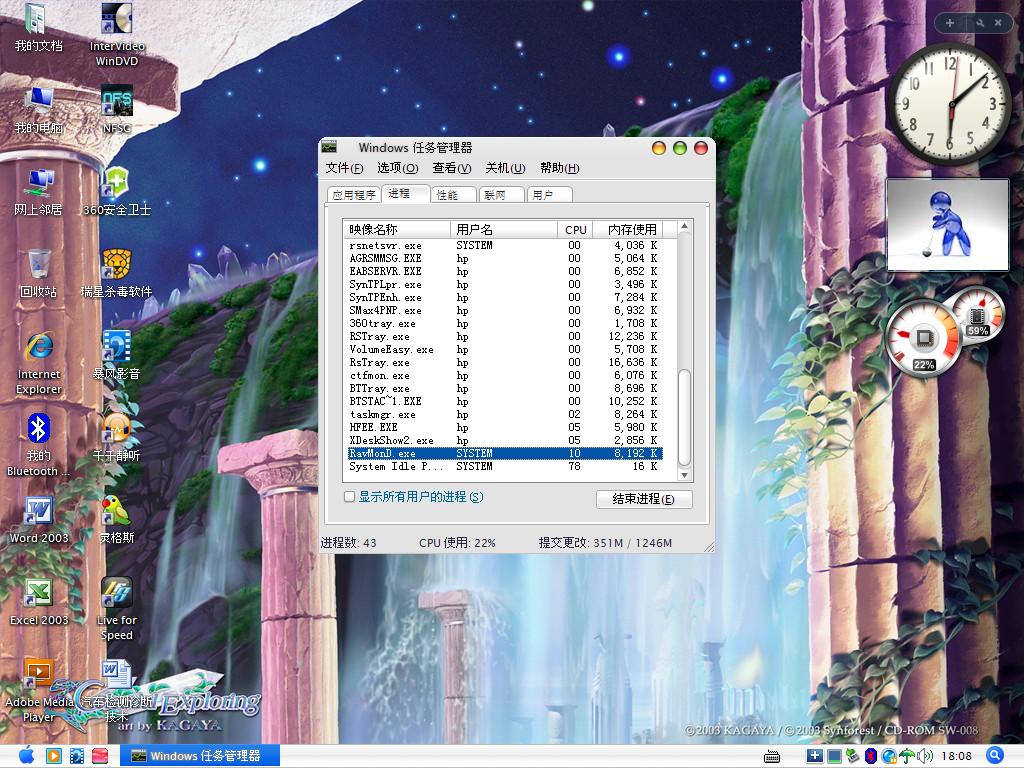This screenshot has width=1024, height=768.
Task: Click scroll up arrow in process list
Action: pyautogui.click(x=684, y=227)
